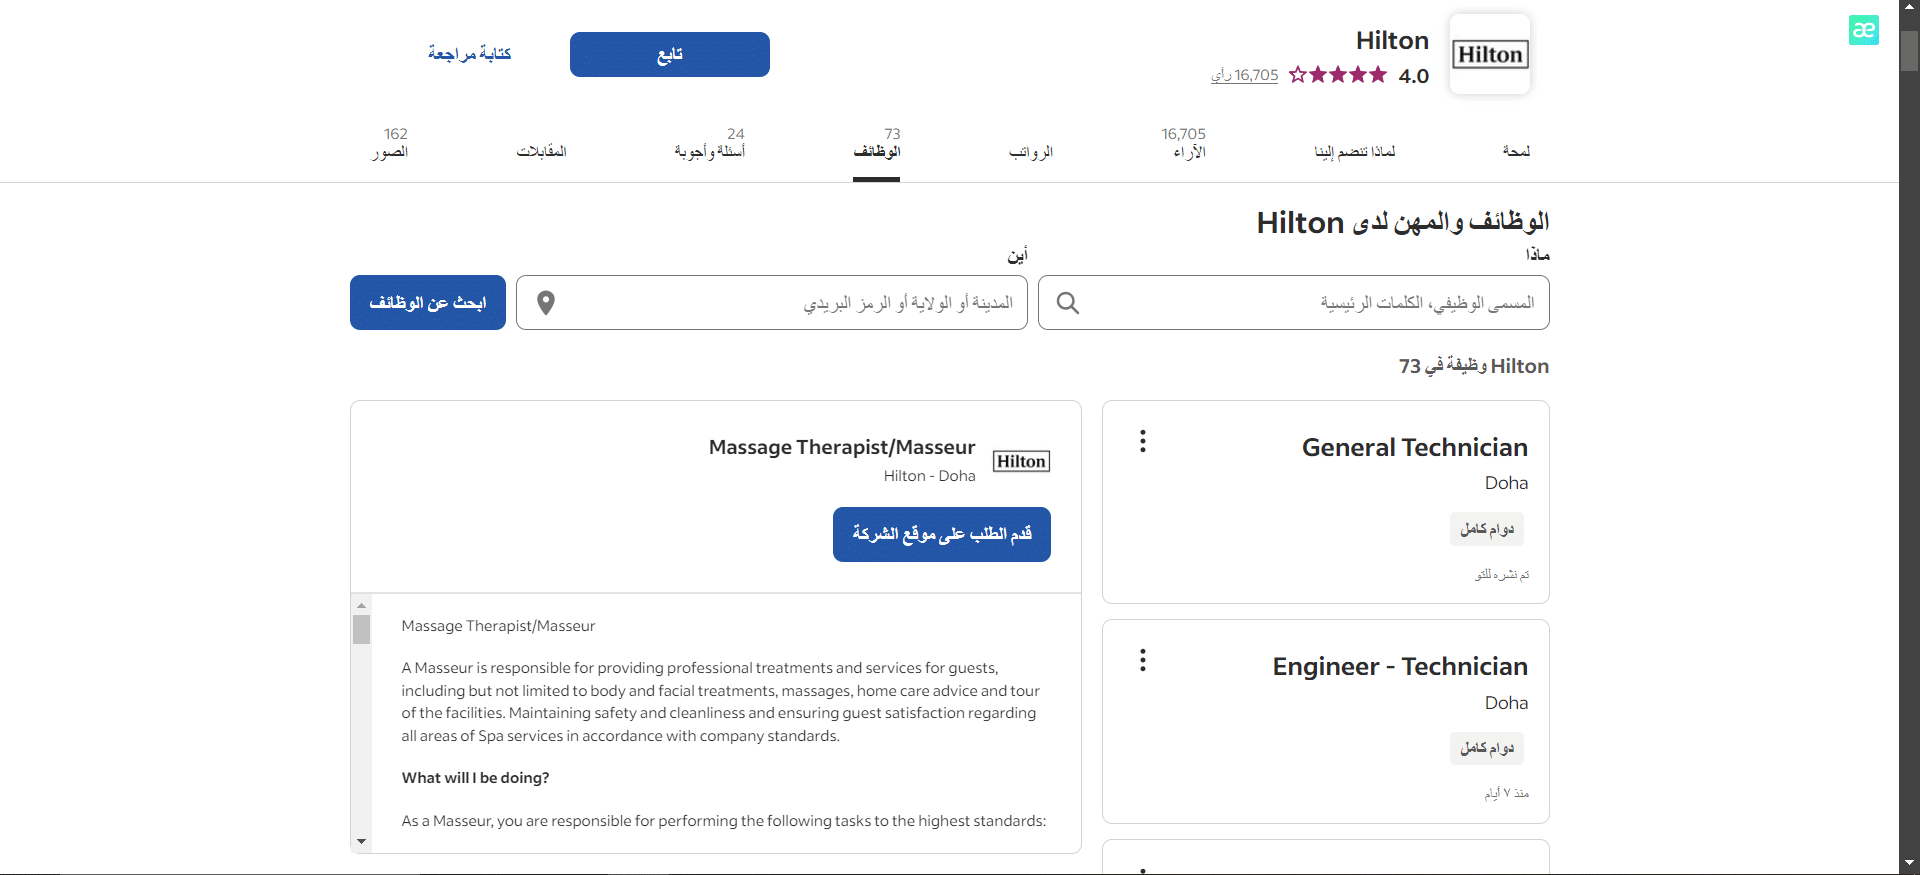Switch to the 16,705 reviews tab
The image size is (1920, 875).
click(x=1184, y=143)
